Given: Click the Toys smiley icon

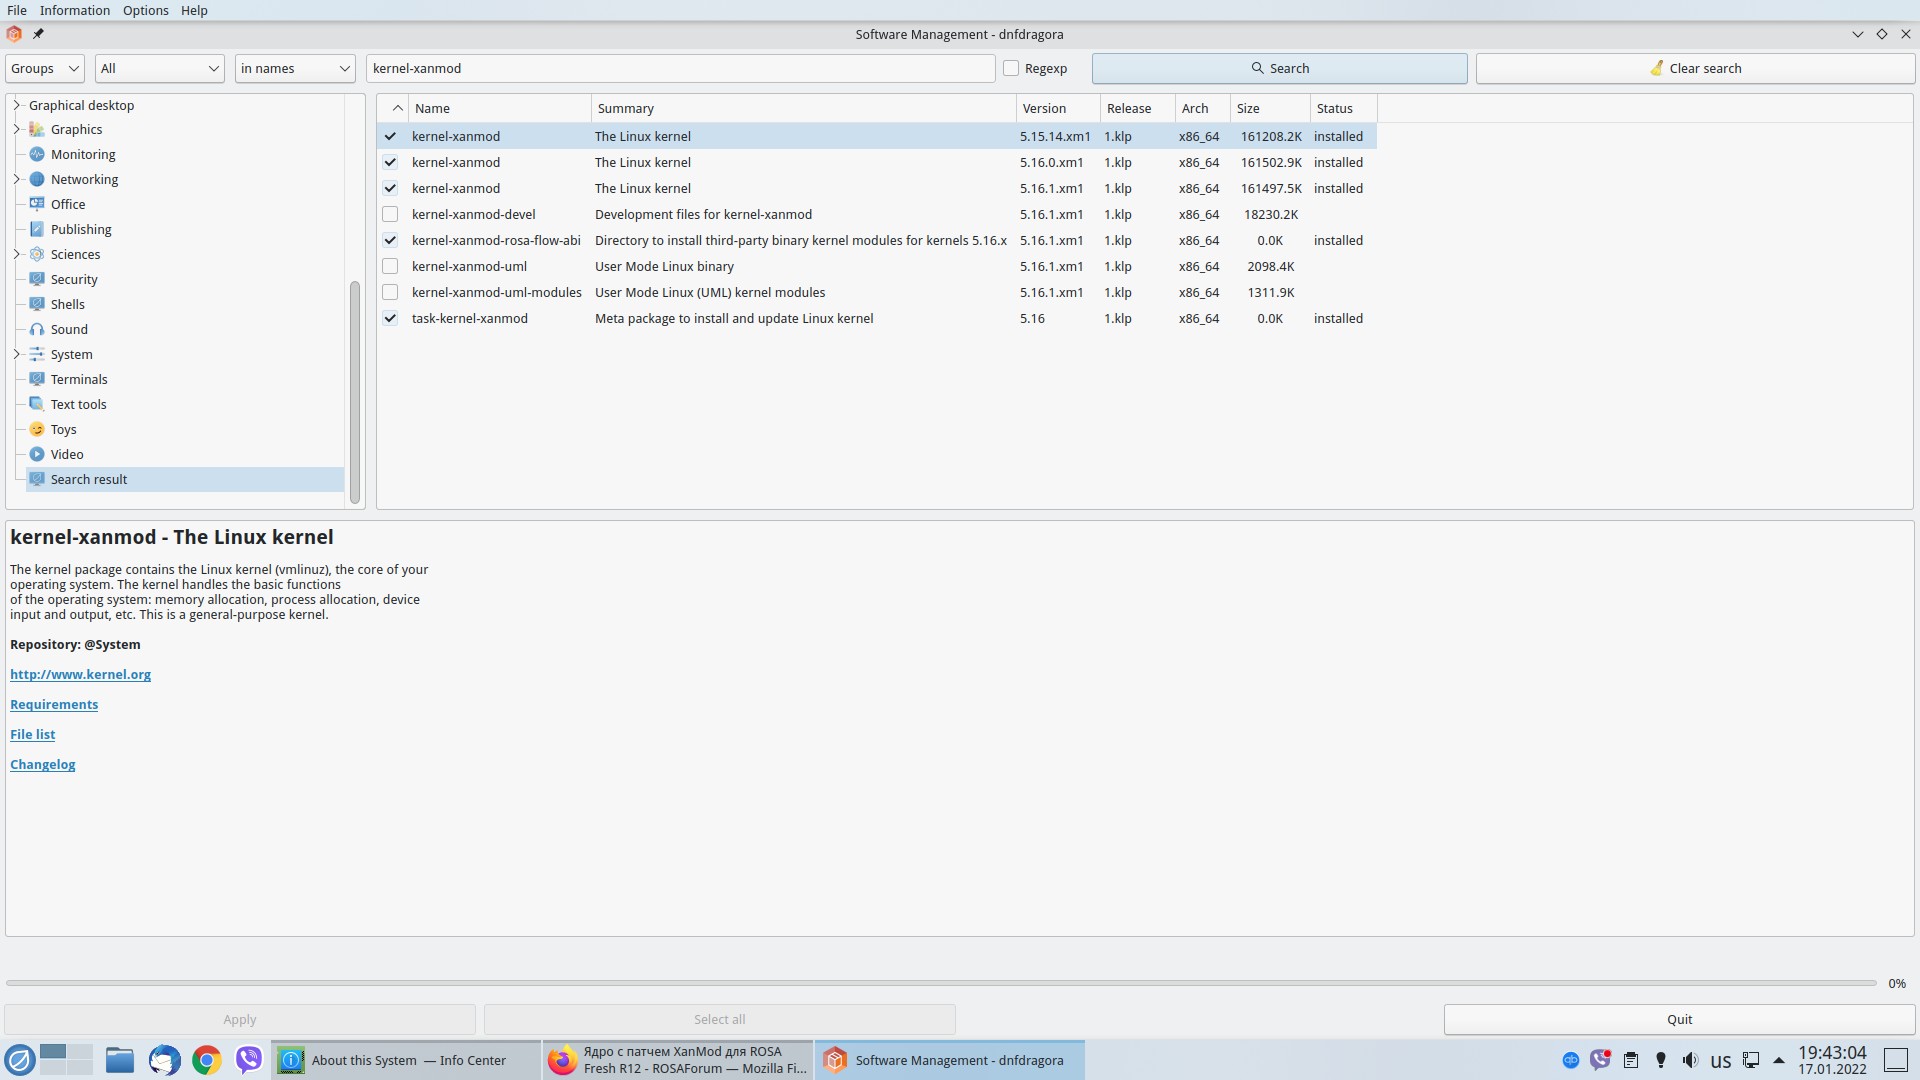Looking at the screenshot, I should pyautogui.click(x=37, y=430).
